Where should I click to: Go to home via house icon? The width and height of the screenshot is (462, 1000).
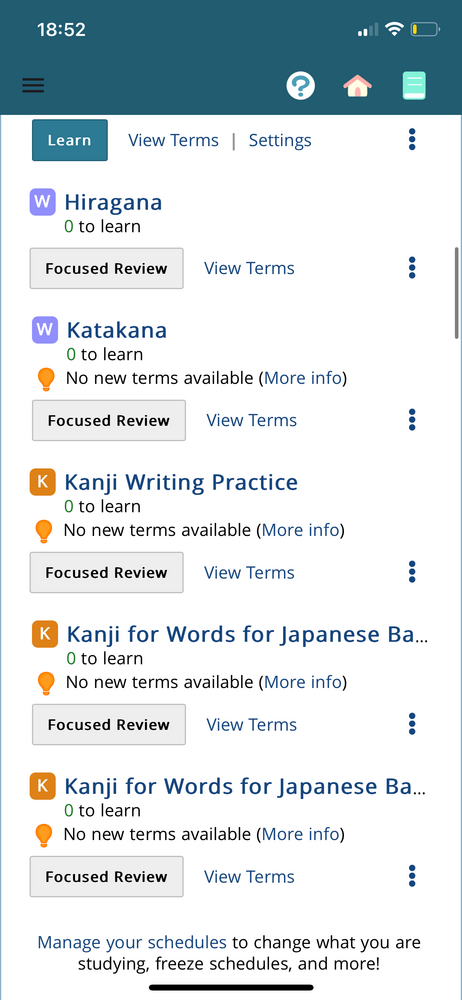(357, 85)
